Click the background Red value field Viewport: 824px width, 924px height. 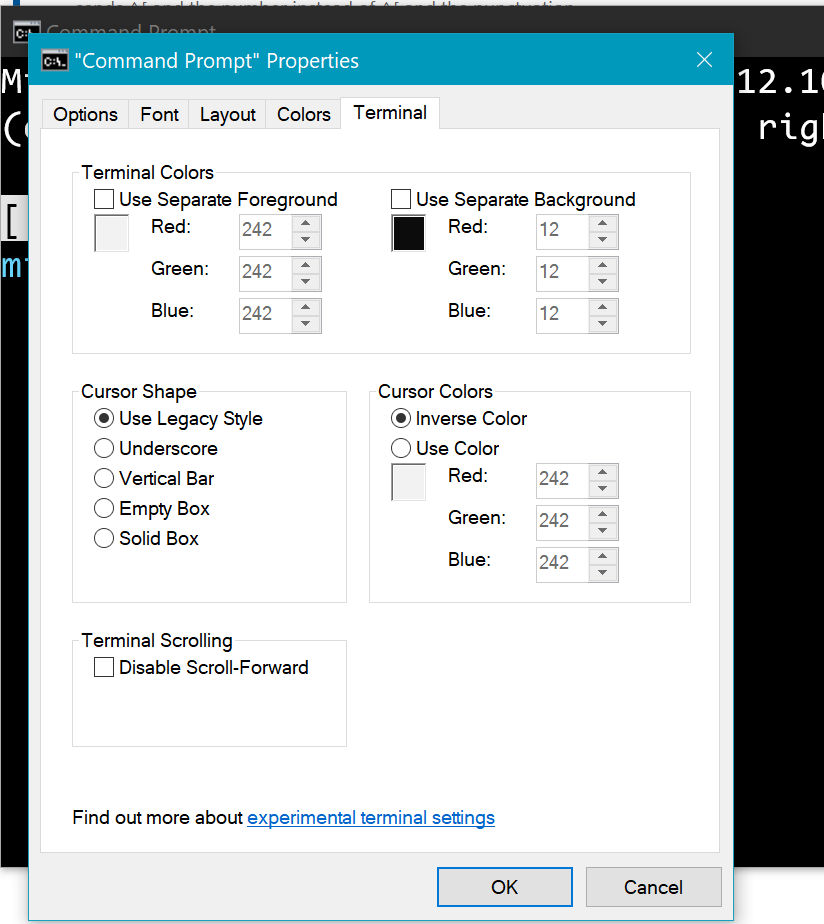pos(562,232)
